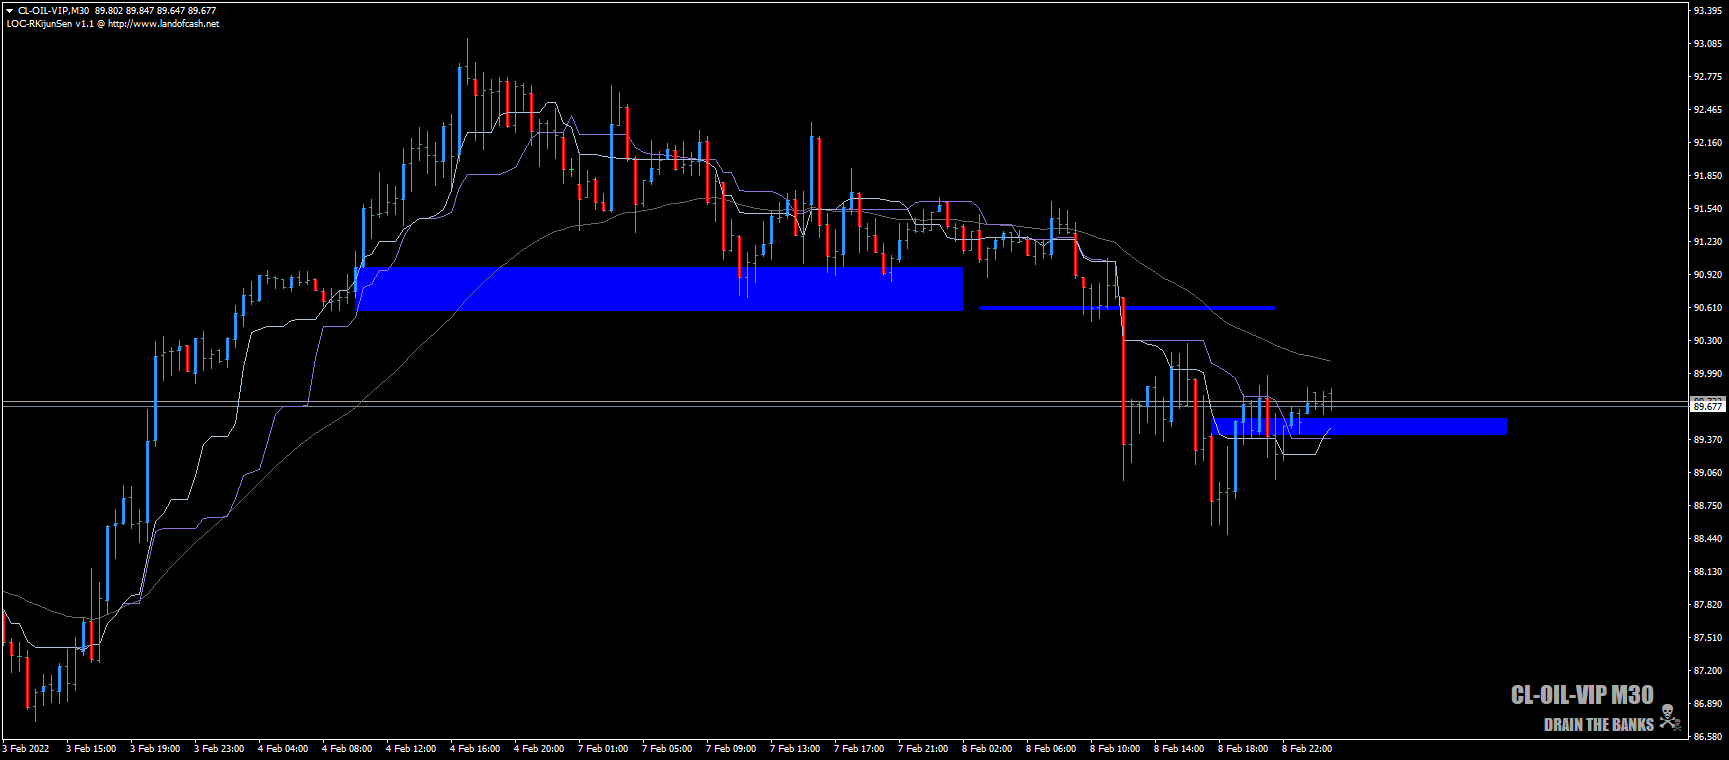Click the 8 Feb 02:00 time label

coord(987,749)
